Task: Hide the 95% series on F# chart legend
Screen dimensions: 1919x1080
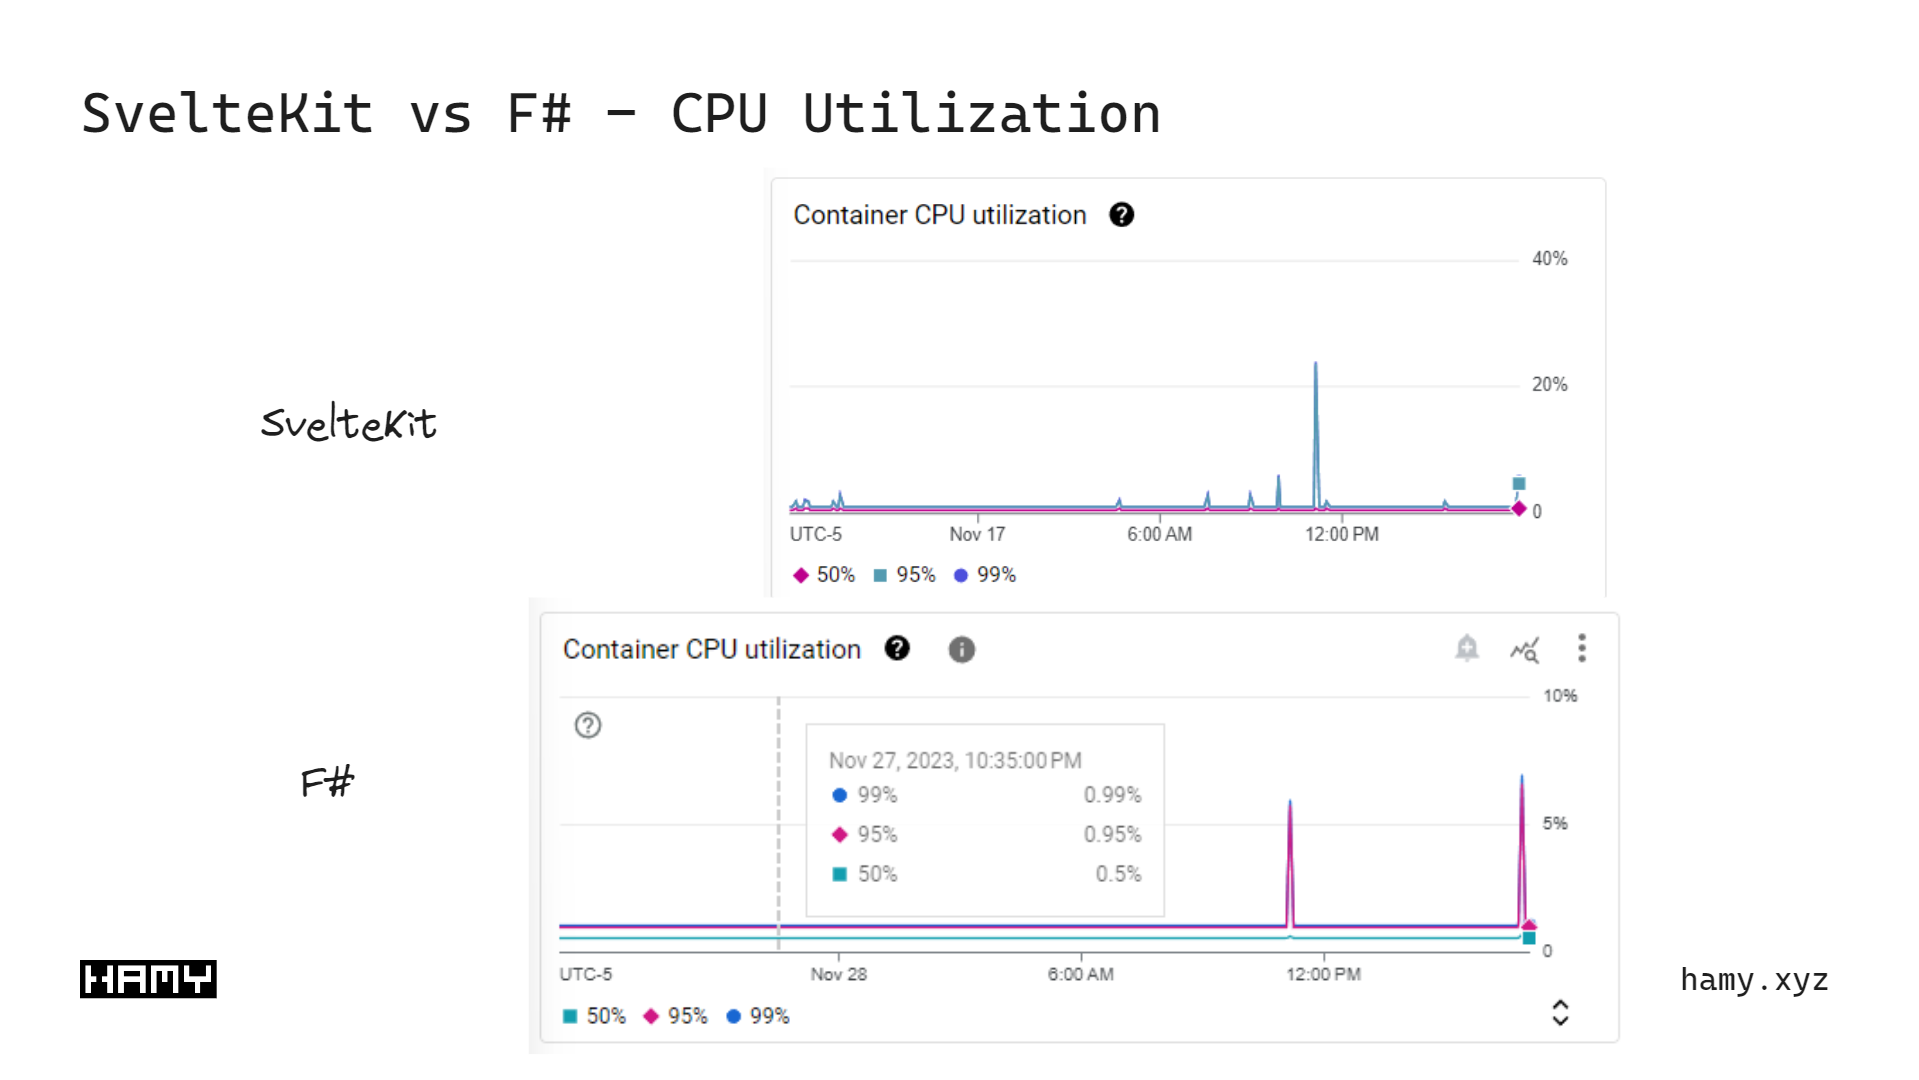Action: point(677,1015)
